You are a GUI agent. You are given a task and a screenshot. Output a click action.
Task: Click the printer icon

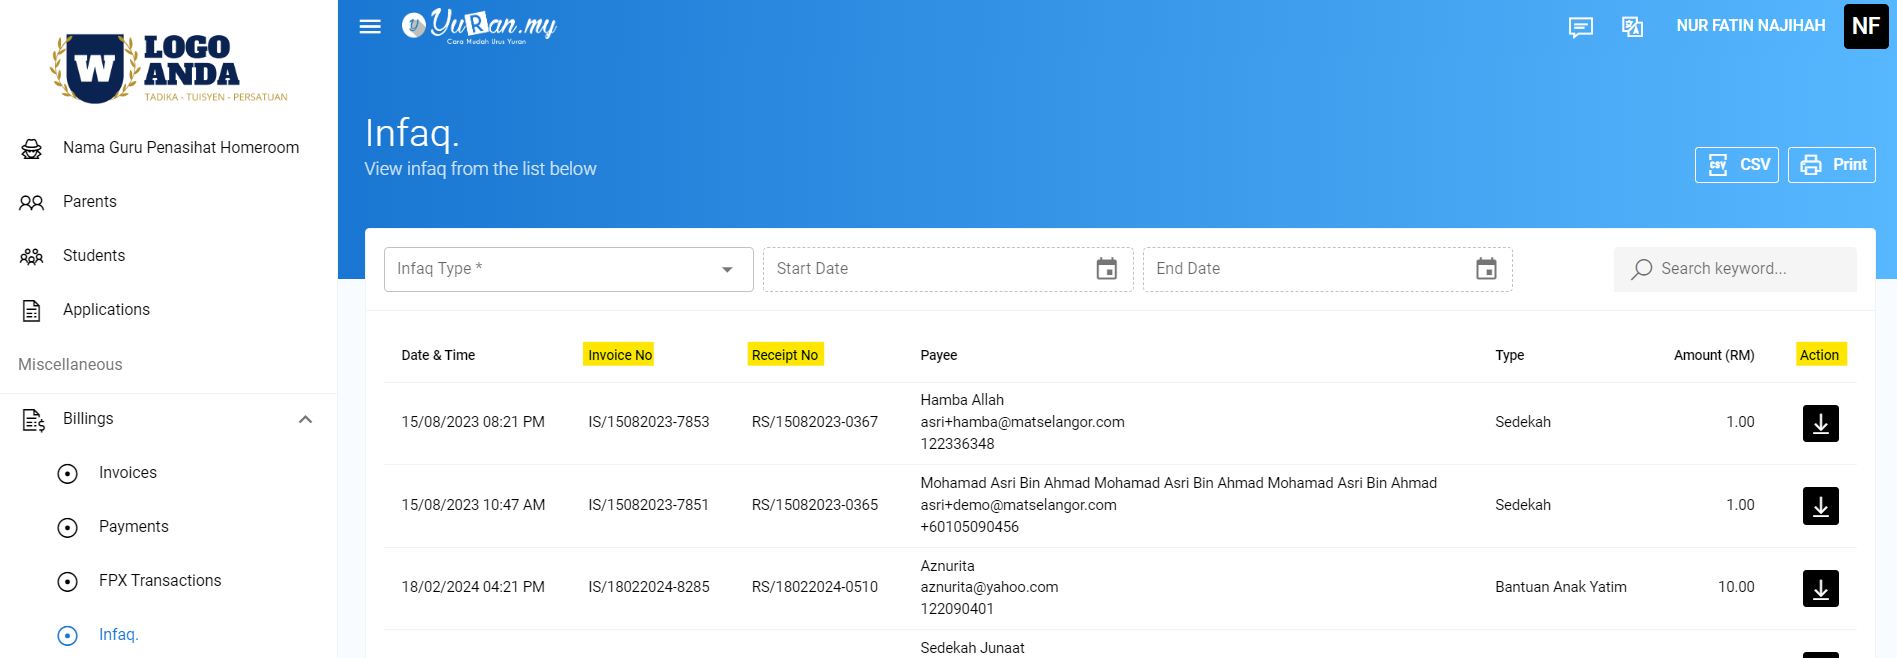click(x=1811, y=165)
